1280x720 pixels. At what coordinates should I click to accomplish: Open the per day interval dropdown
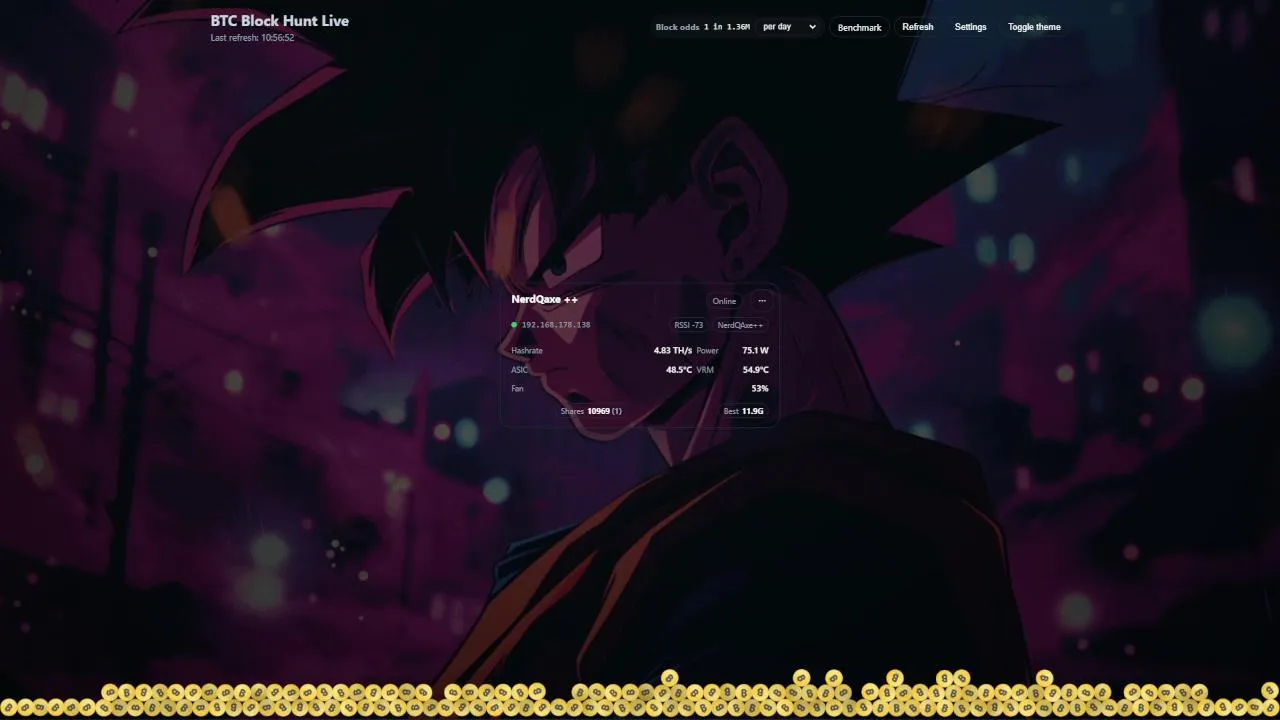tap(789, 27)
